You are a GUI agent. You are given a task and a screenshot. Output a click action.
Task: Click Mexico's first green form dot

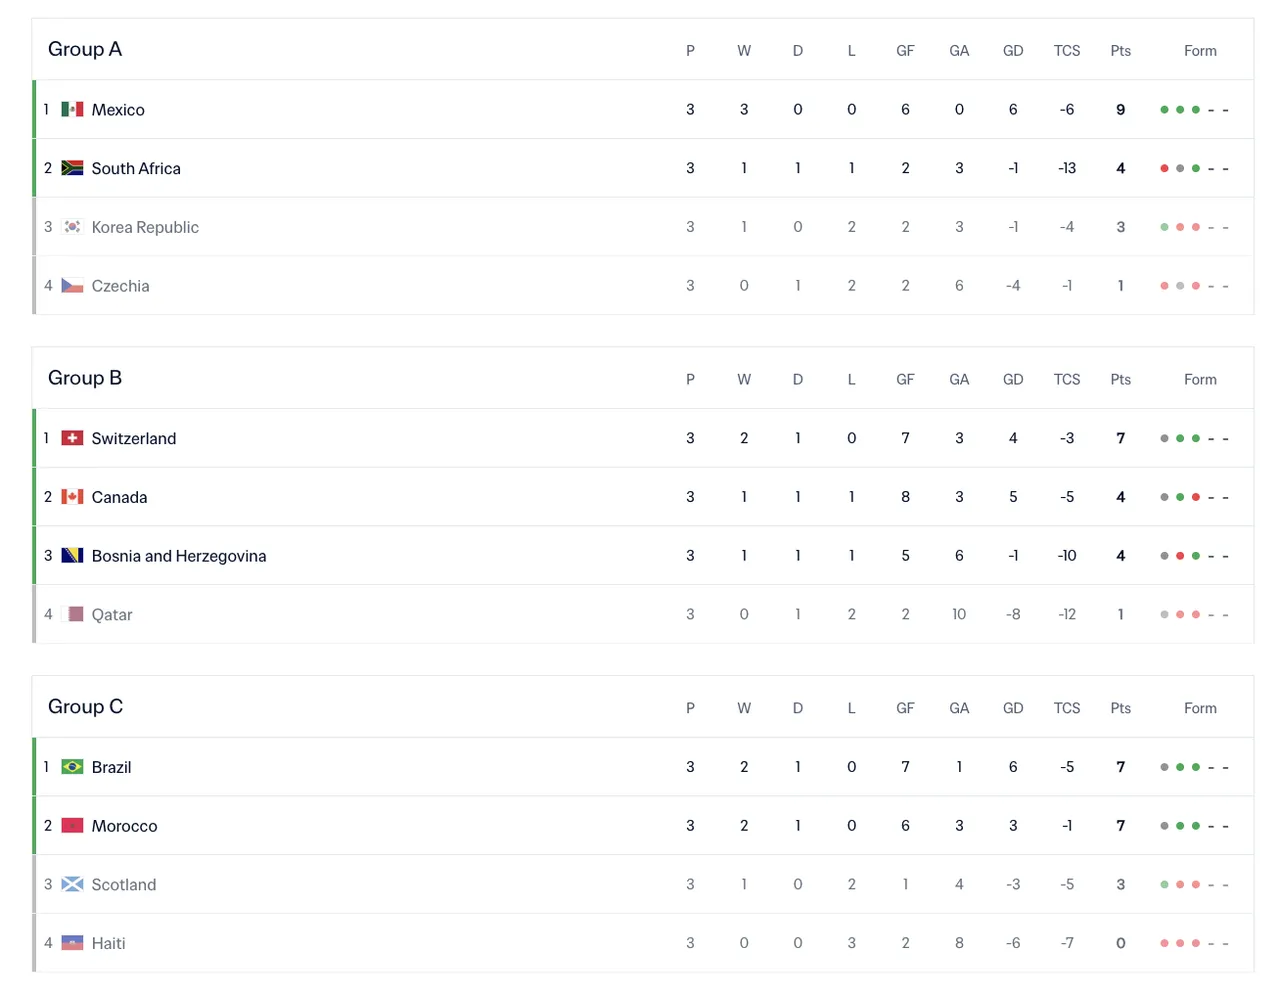tap(1164, 110)
